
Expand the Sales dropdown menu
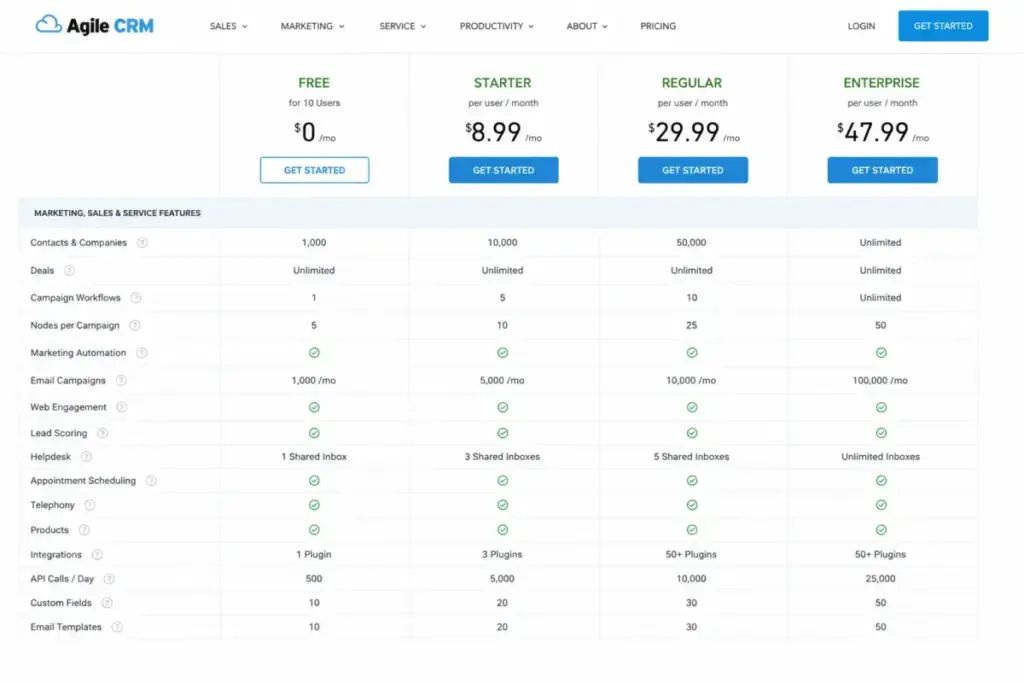pos(229,26)
